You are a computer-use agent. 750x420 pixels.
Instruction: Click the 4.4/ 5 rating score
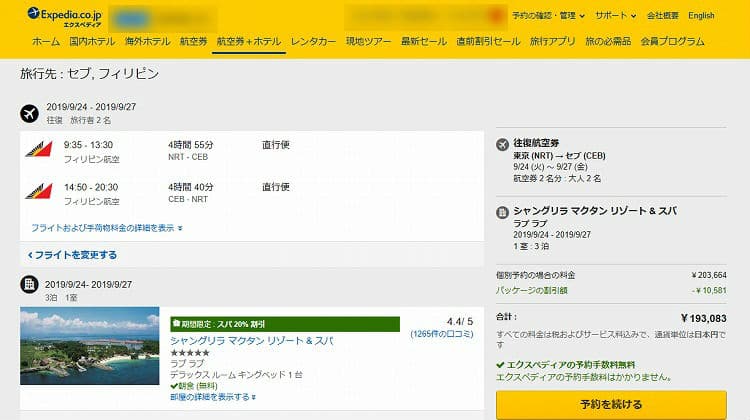[x=460, y=321]
